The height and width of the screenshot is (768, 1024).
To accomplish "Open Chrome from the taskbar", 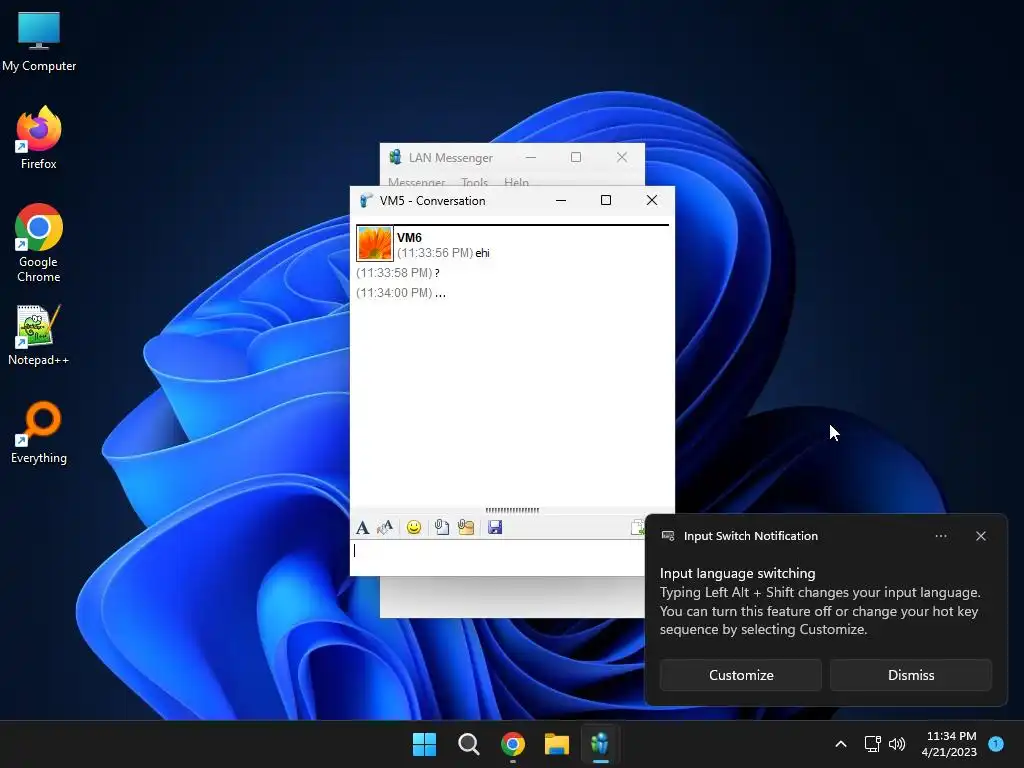I will tap(513, 744).
